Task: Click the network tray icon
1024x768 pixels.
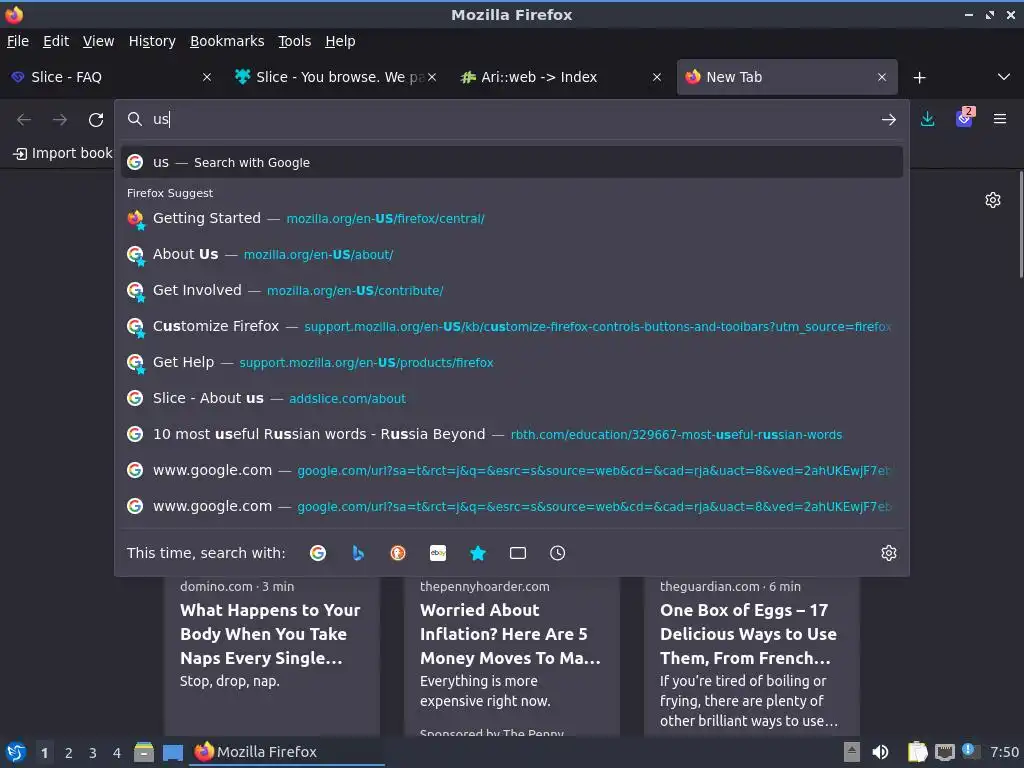Action: (x=944, y=752)
